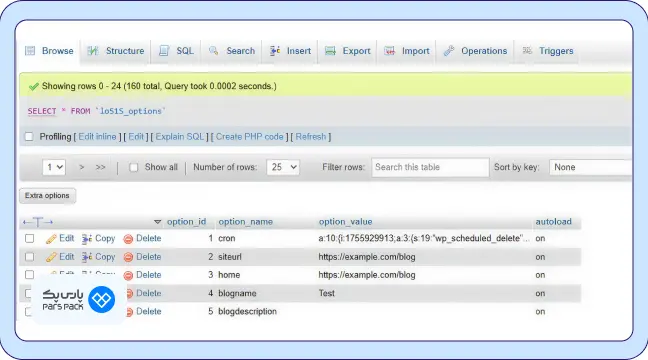Focus the Search this table field
648x360 pixels.
click(x=430, y=167)
